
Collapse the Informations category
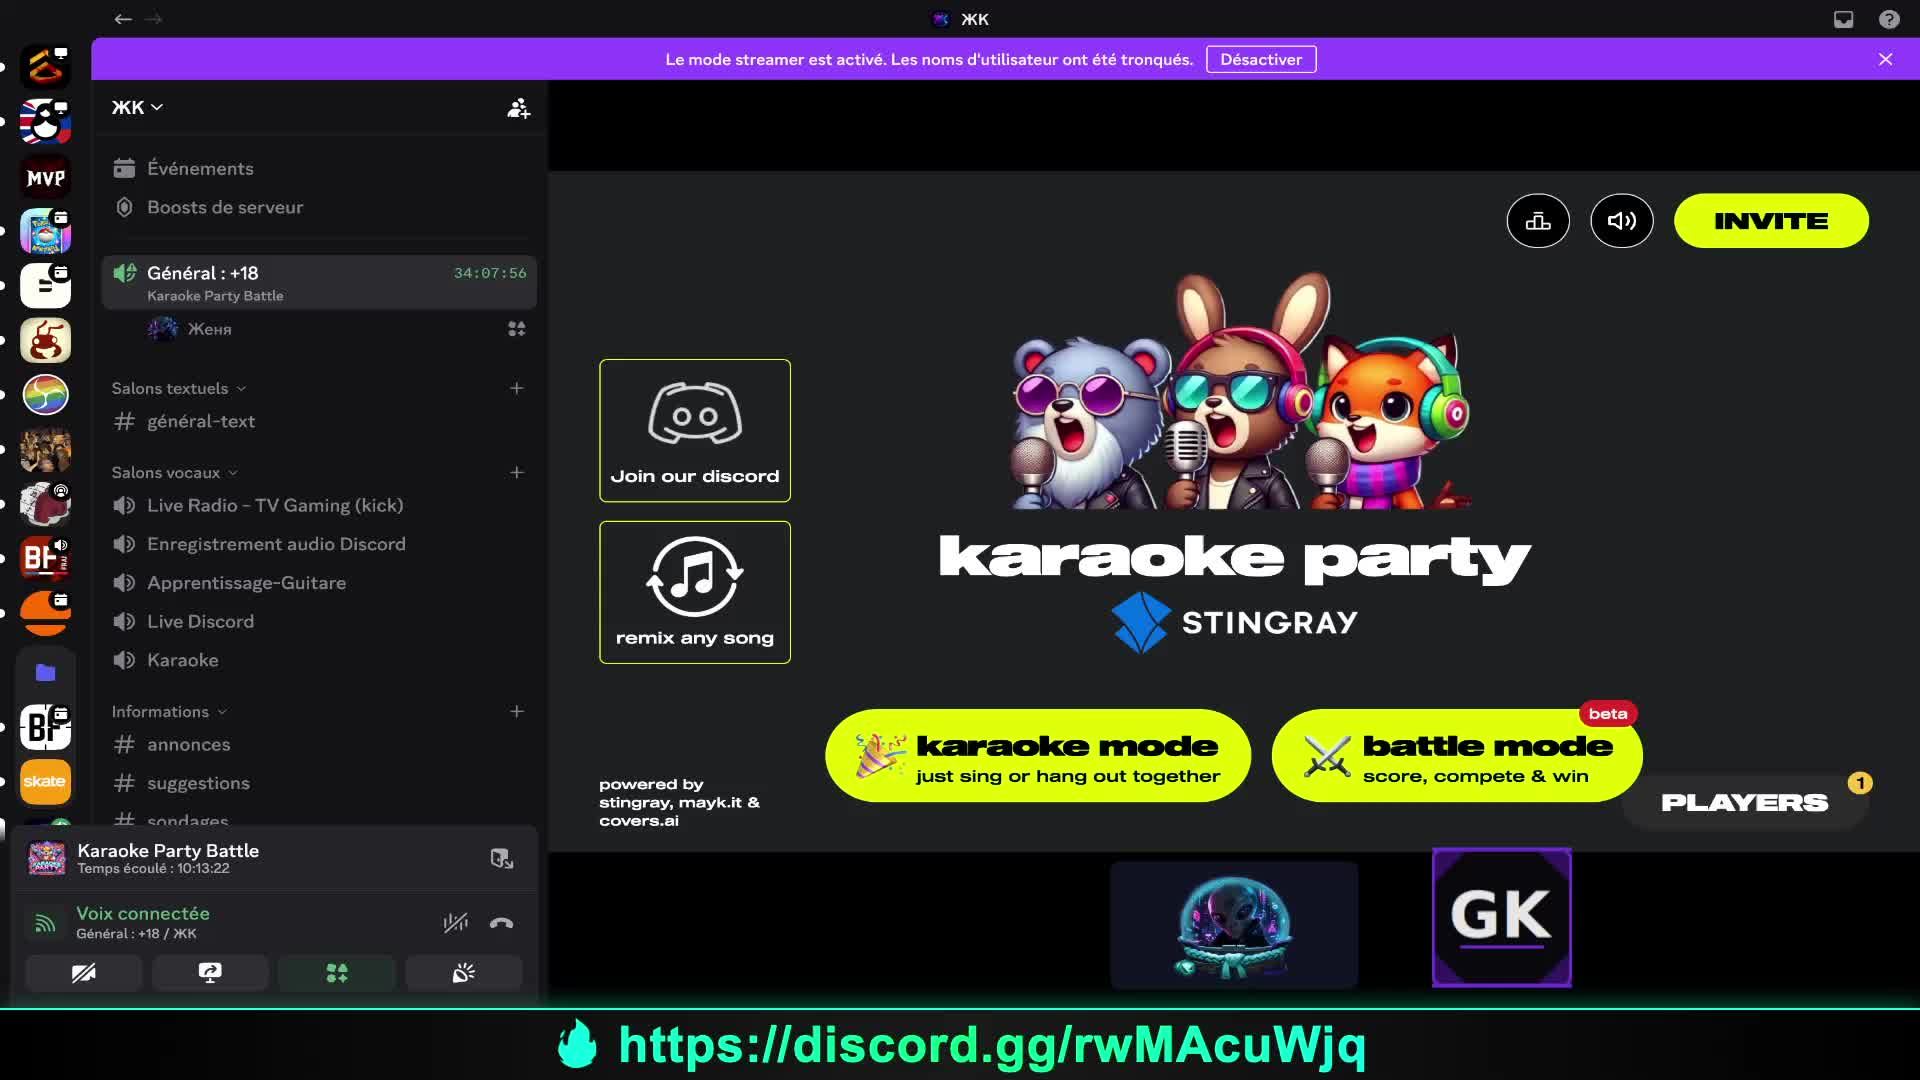(x=169, y=712)
